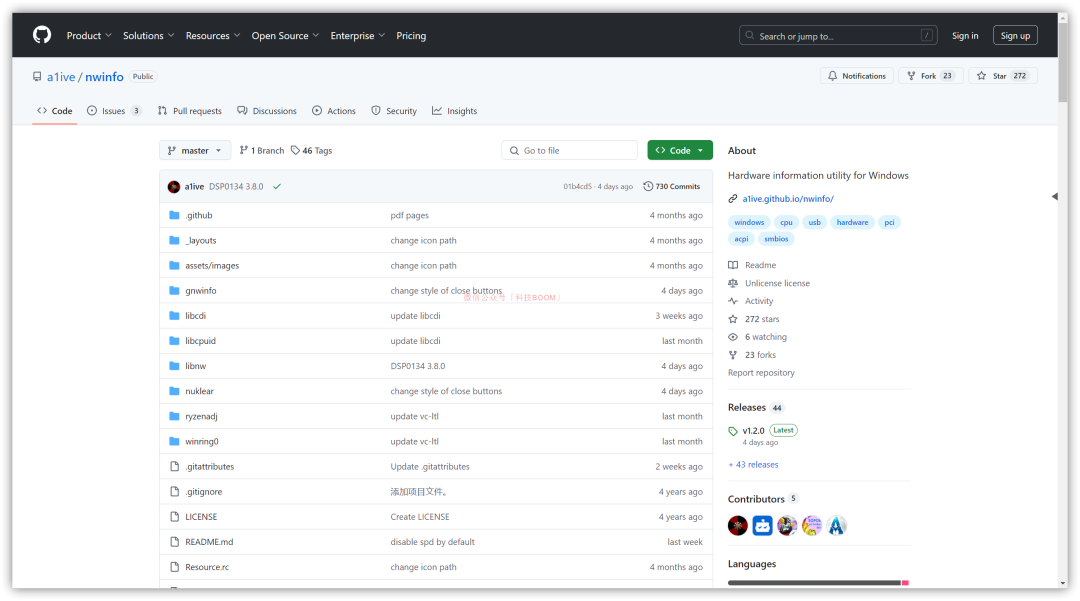Viewport: 1080px width, 601px height.
Task: Switch to the Code tab
Action: [54, 111]
